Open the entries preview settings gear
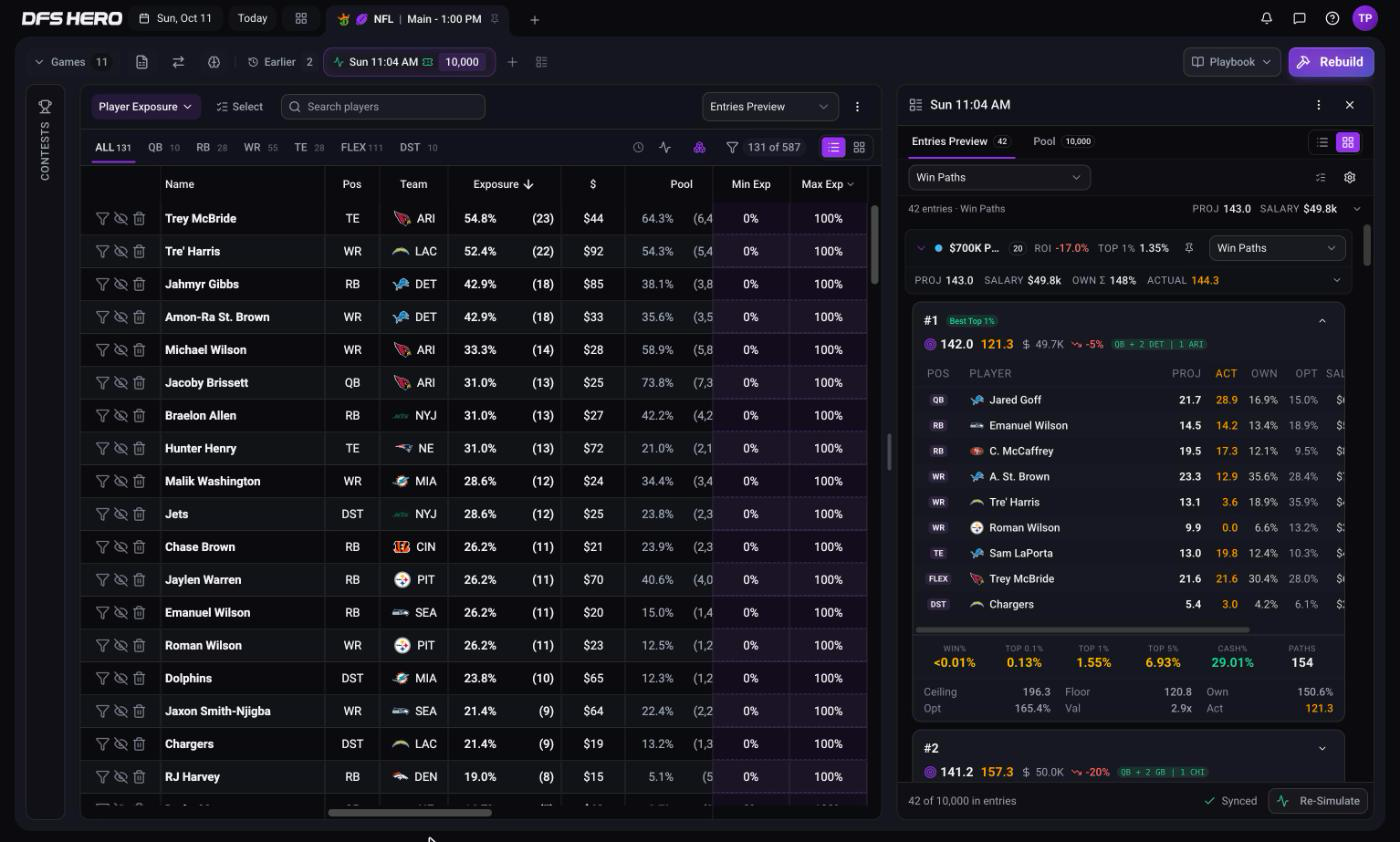The height and width of the screenshot is (842, 1400). coord(1349,177)
